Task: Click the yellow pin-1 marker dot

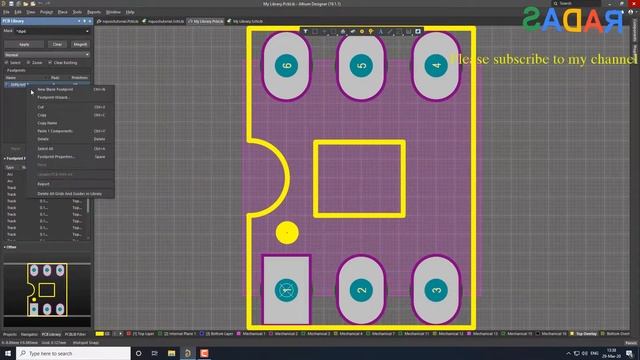Action: coord(287,233)
